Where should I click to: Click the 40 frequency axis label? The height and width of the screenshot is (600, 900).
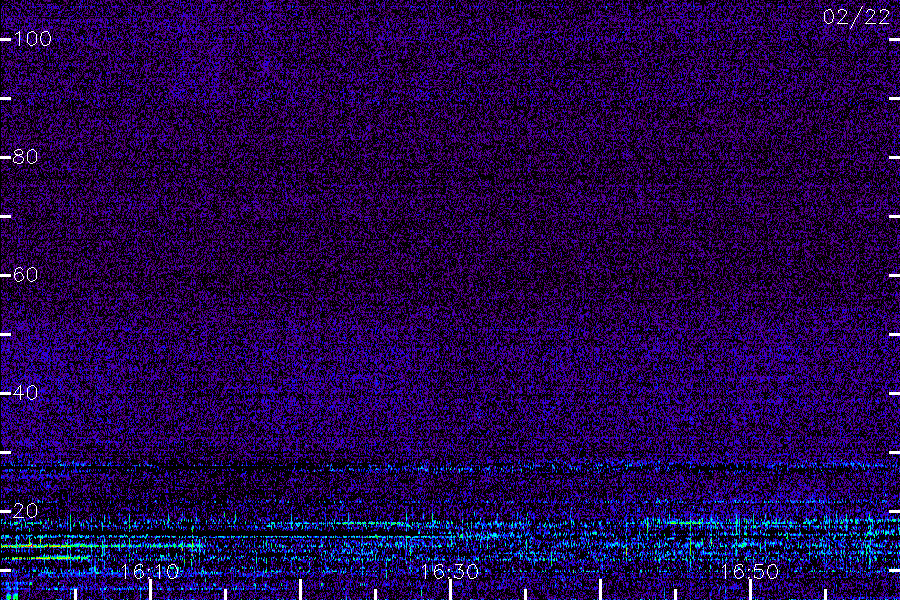click(x=25, y=393)
